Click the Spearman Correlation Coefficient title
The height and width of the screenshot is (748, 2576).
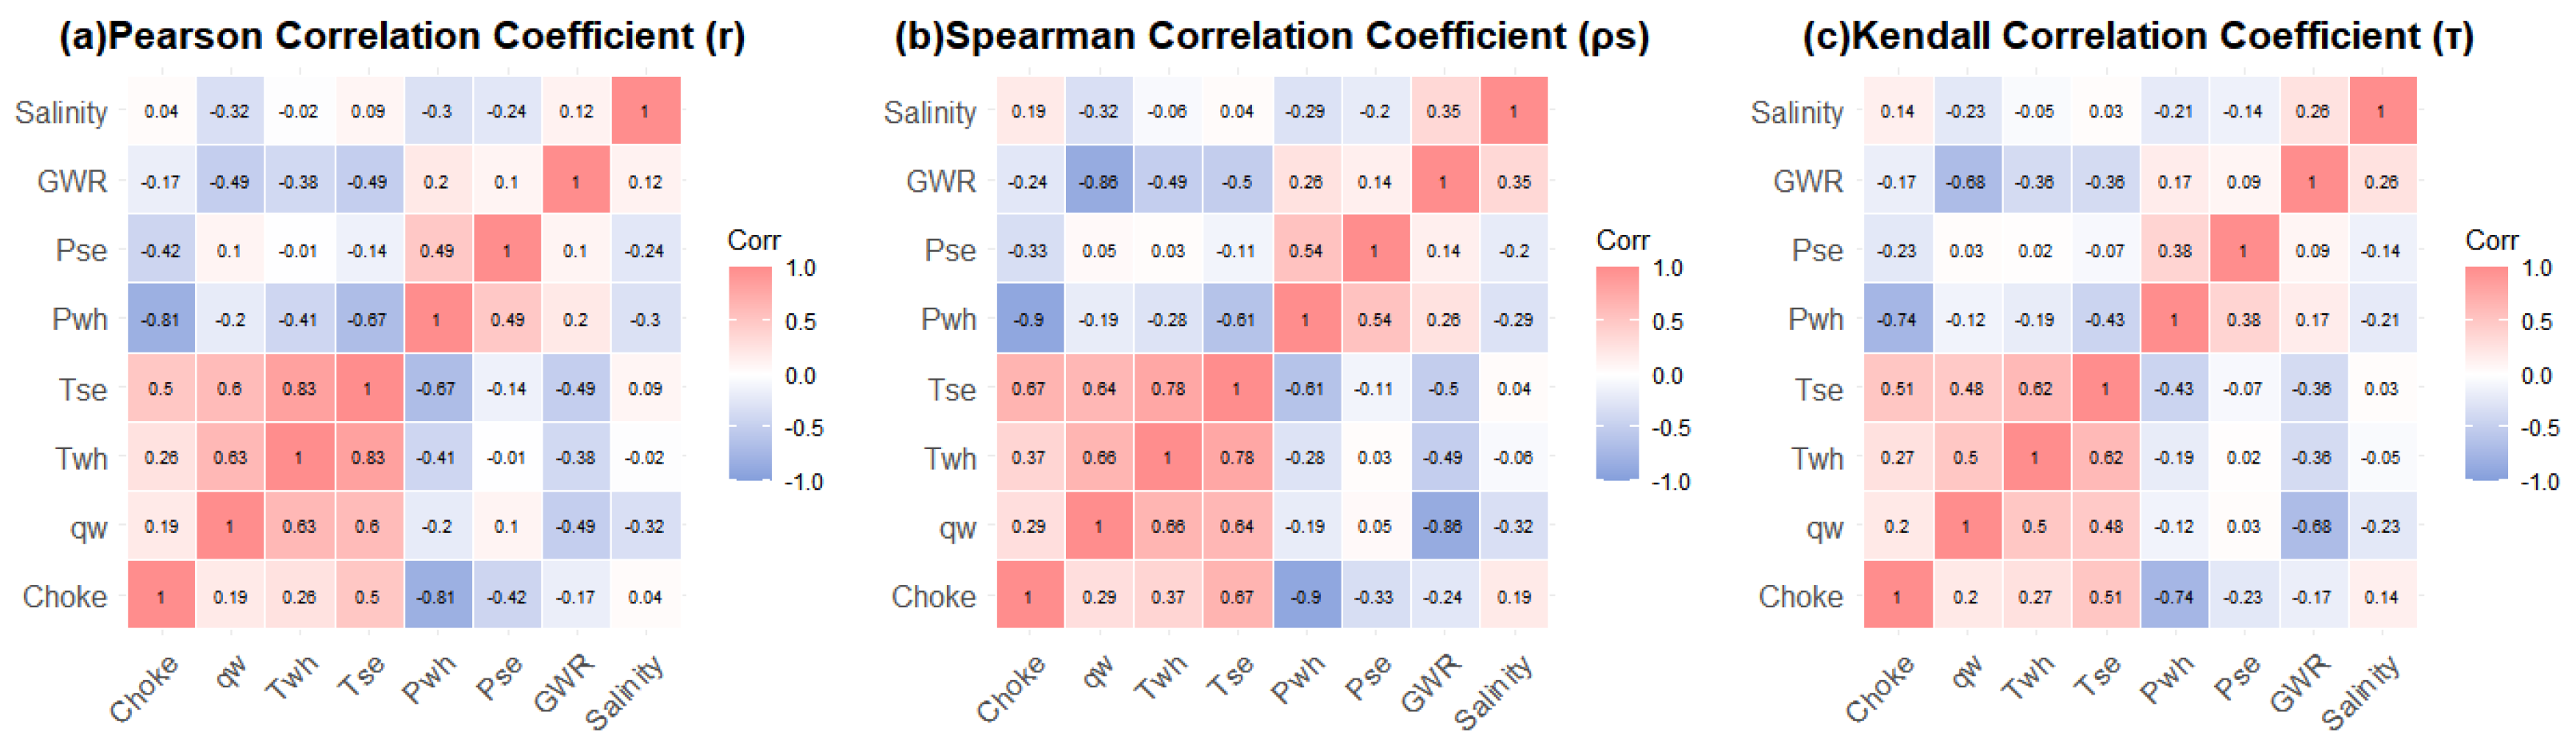[1271, 37]
